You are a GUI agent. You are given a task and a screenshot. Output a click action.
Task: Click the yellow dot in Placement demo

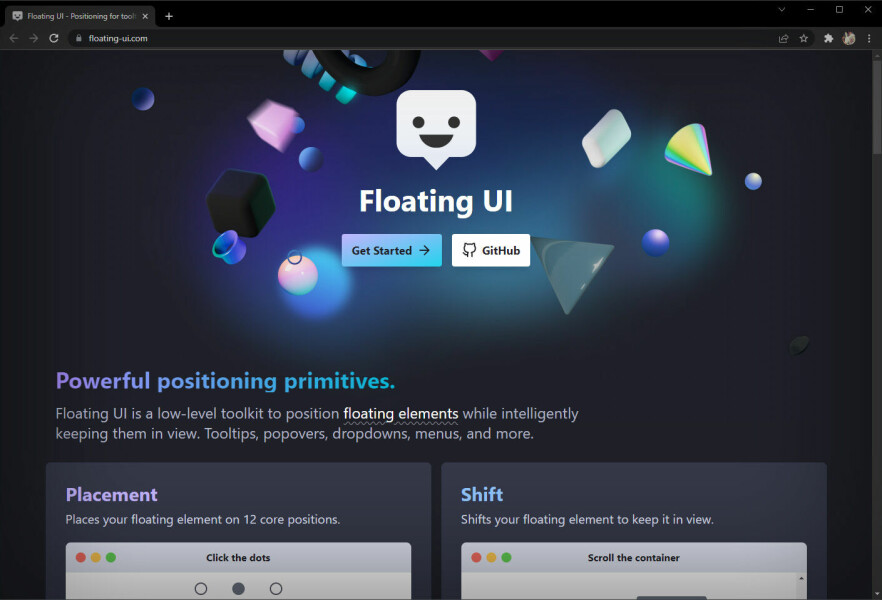pos(96,557)
